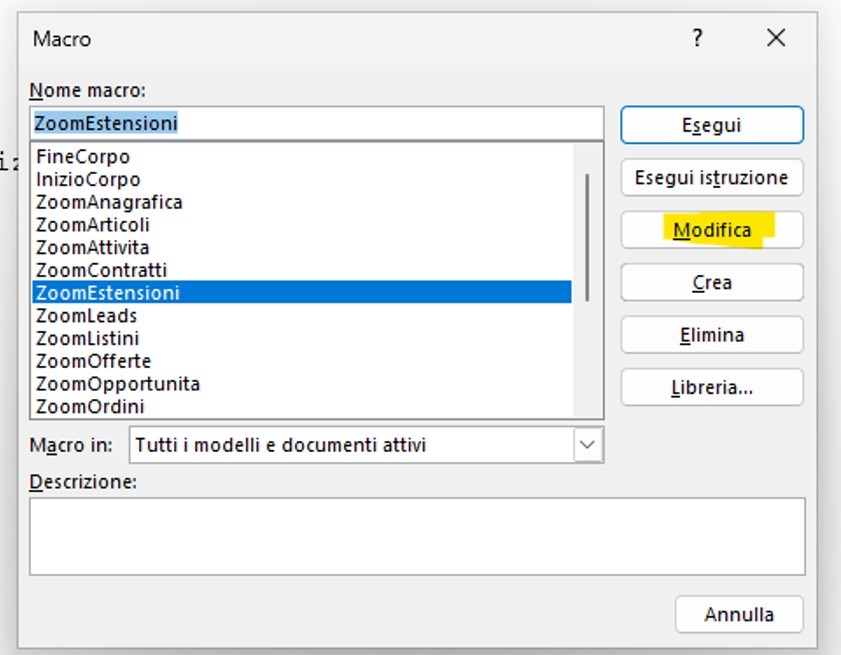Choose ZoomAnagrafica from the list
The image size is (841, 655).
pyautogui.click(x=109, y=202)
